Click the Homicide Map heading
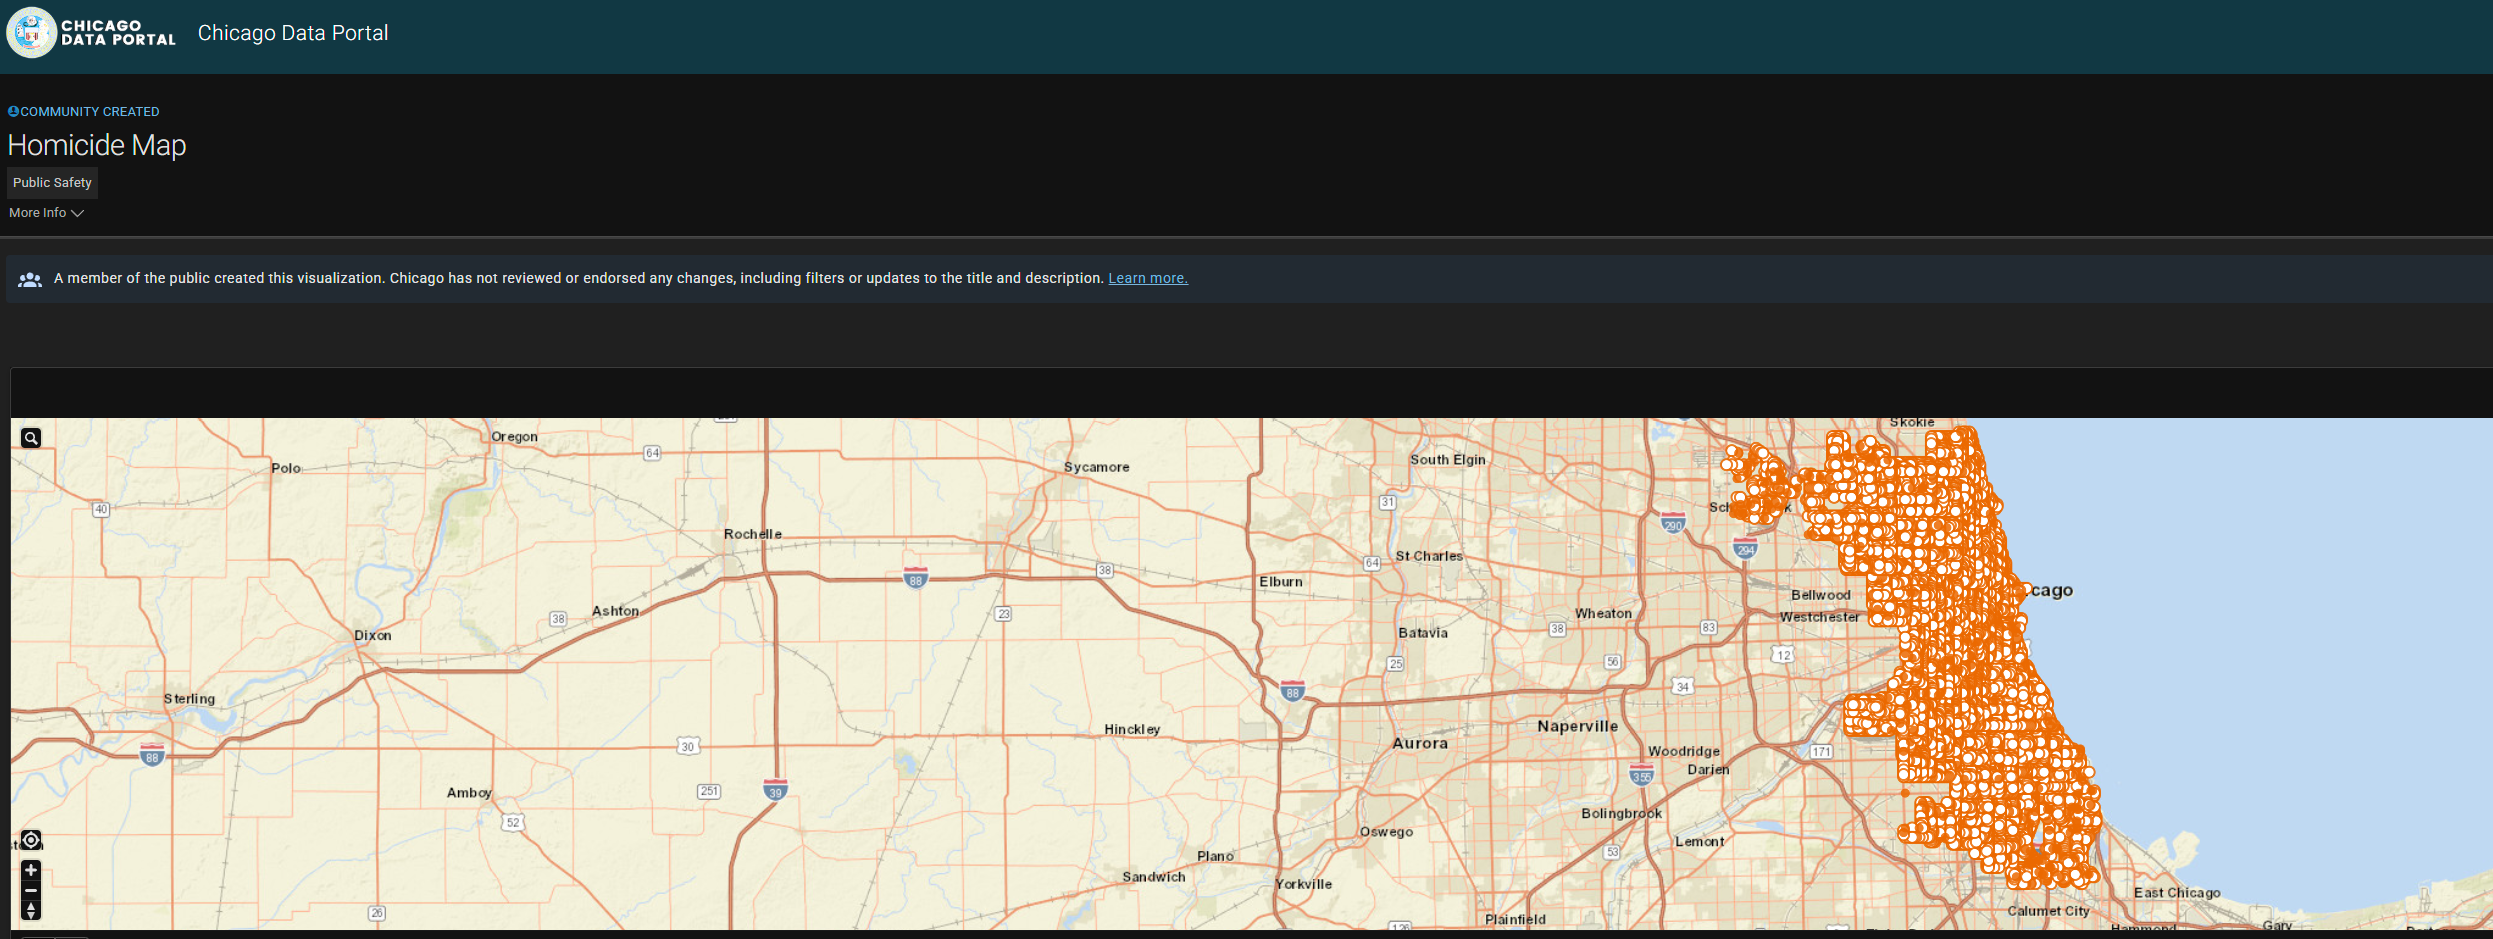This screenshot has height=939, width=2493. (97, 146)
